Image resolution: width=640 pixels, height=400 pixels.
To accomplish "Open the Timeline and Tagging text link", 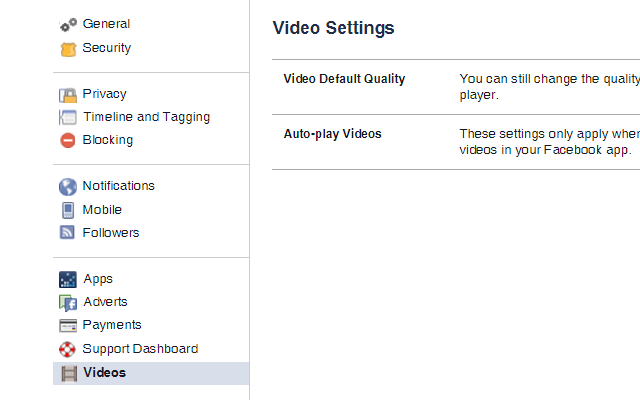I will coord(146,117).
